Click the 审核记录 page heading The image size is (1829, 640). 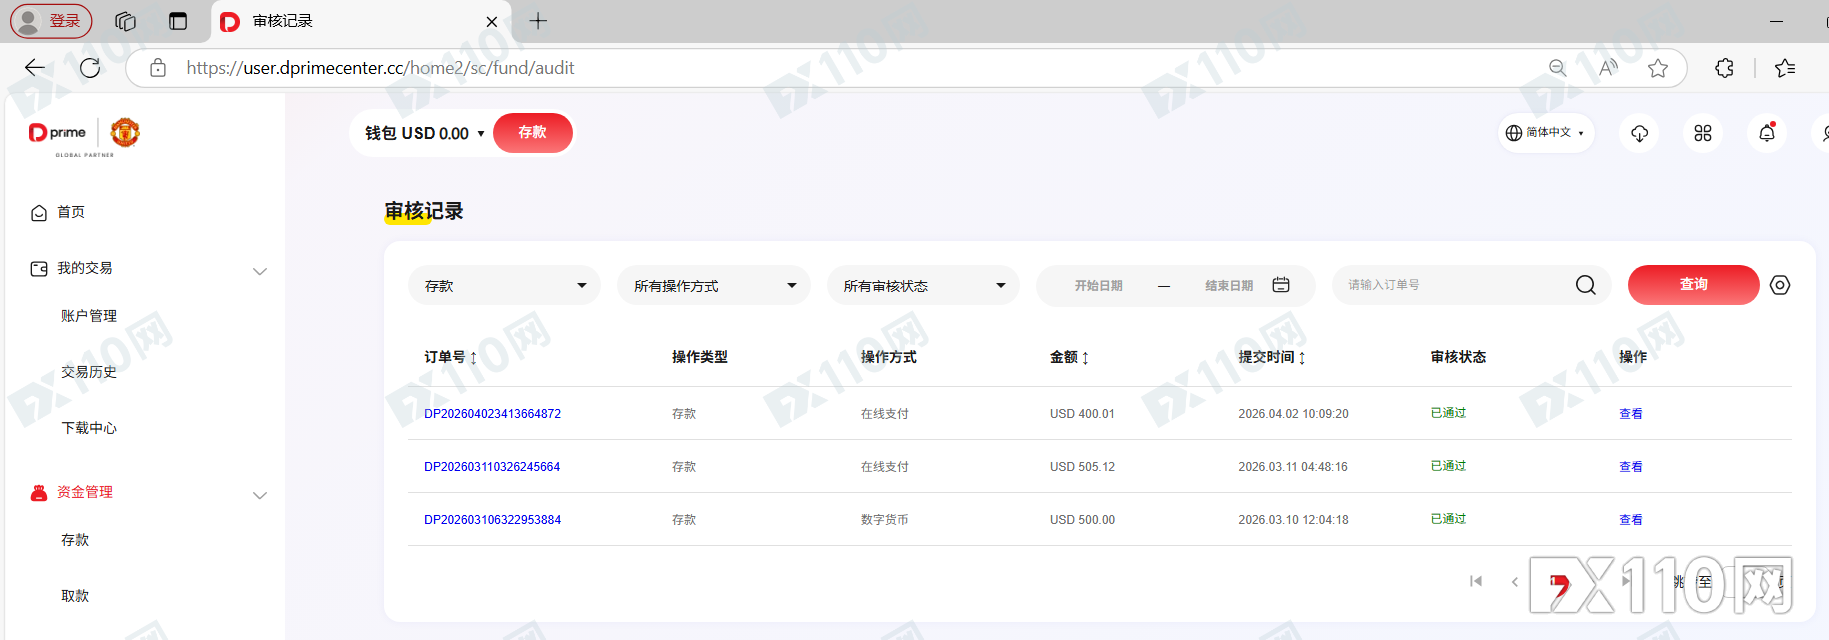point(424,211)
